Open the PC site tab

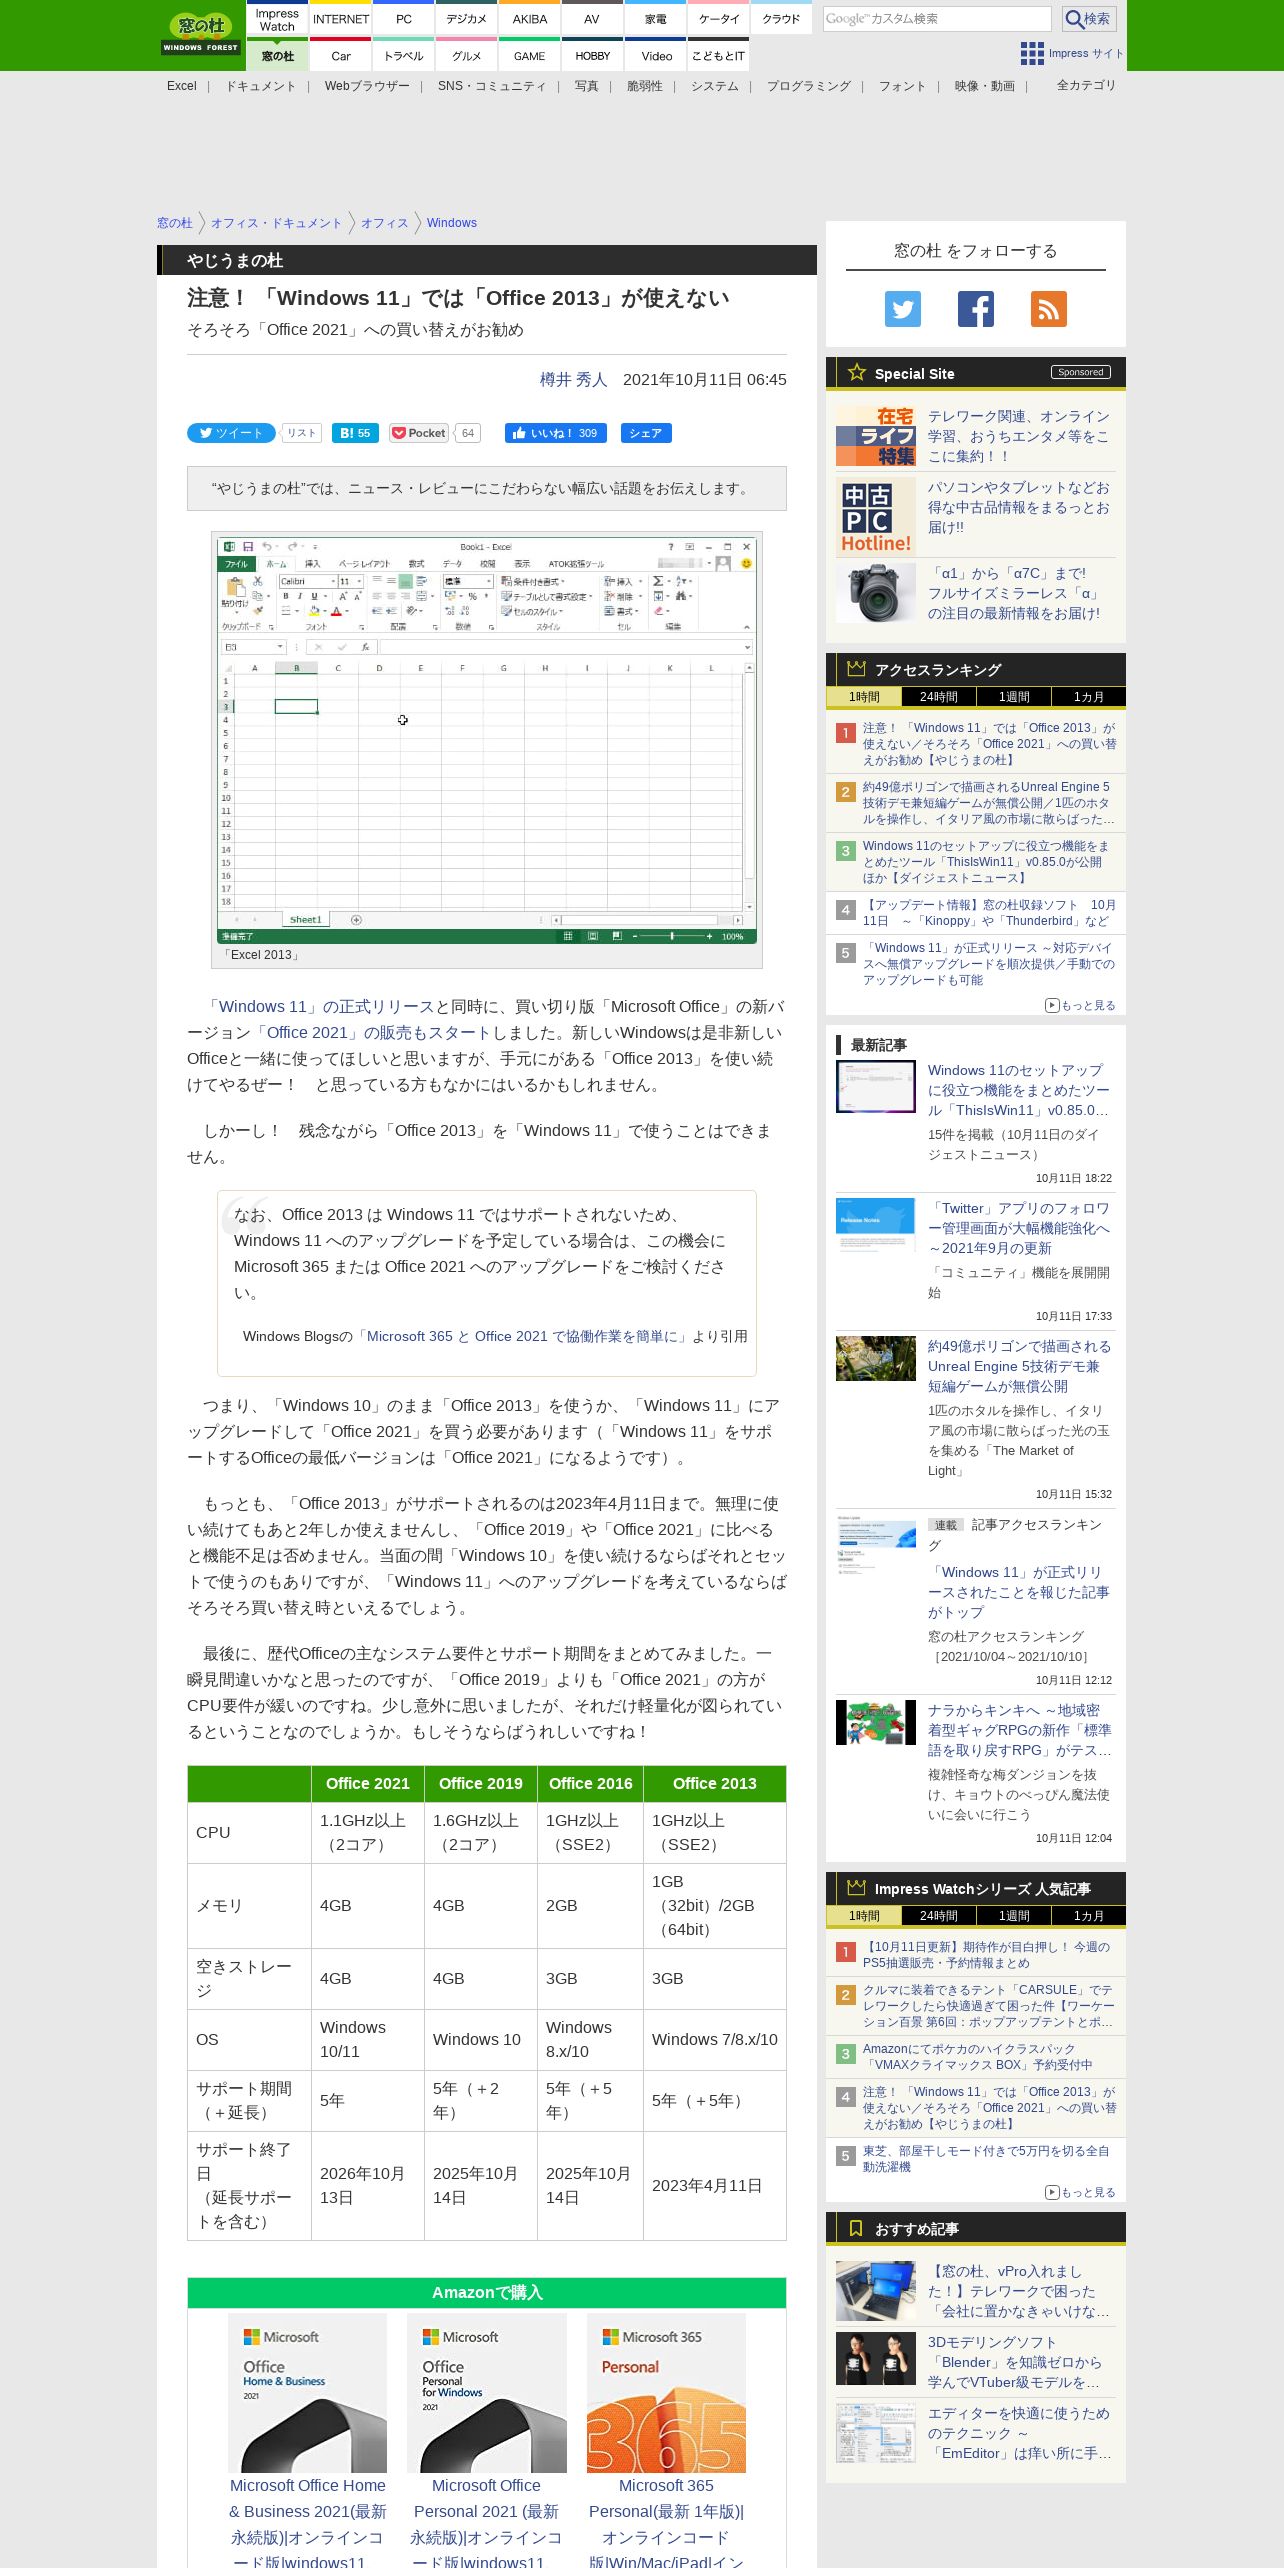point(404,19)
